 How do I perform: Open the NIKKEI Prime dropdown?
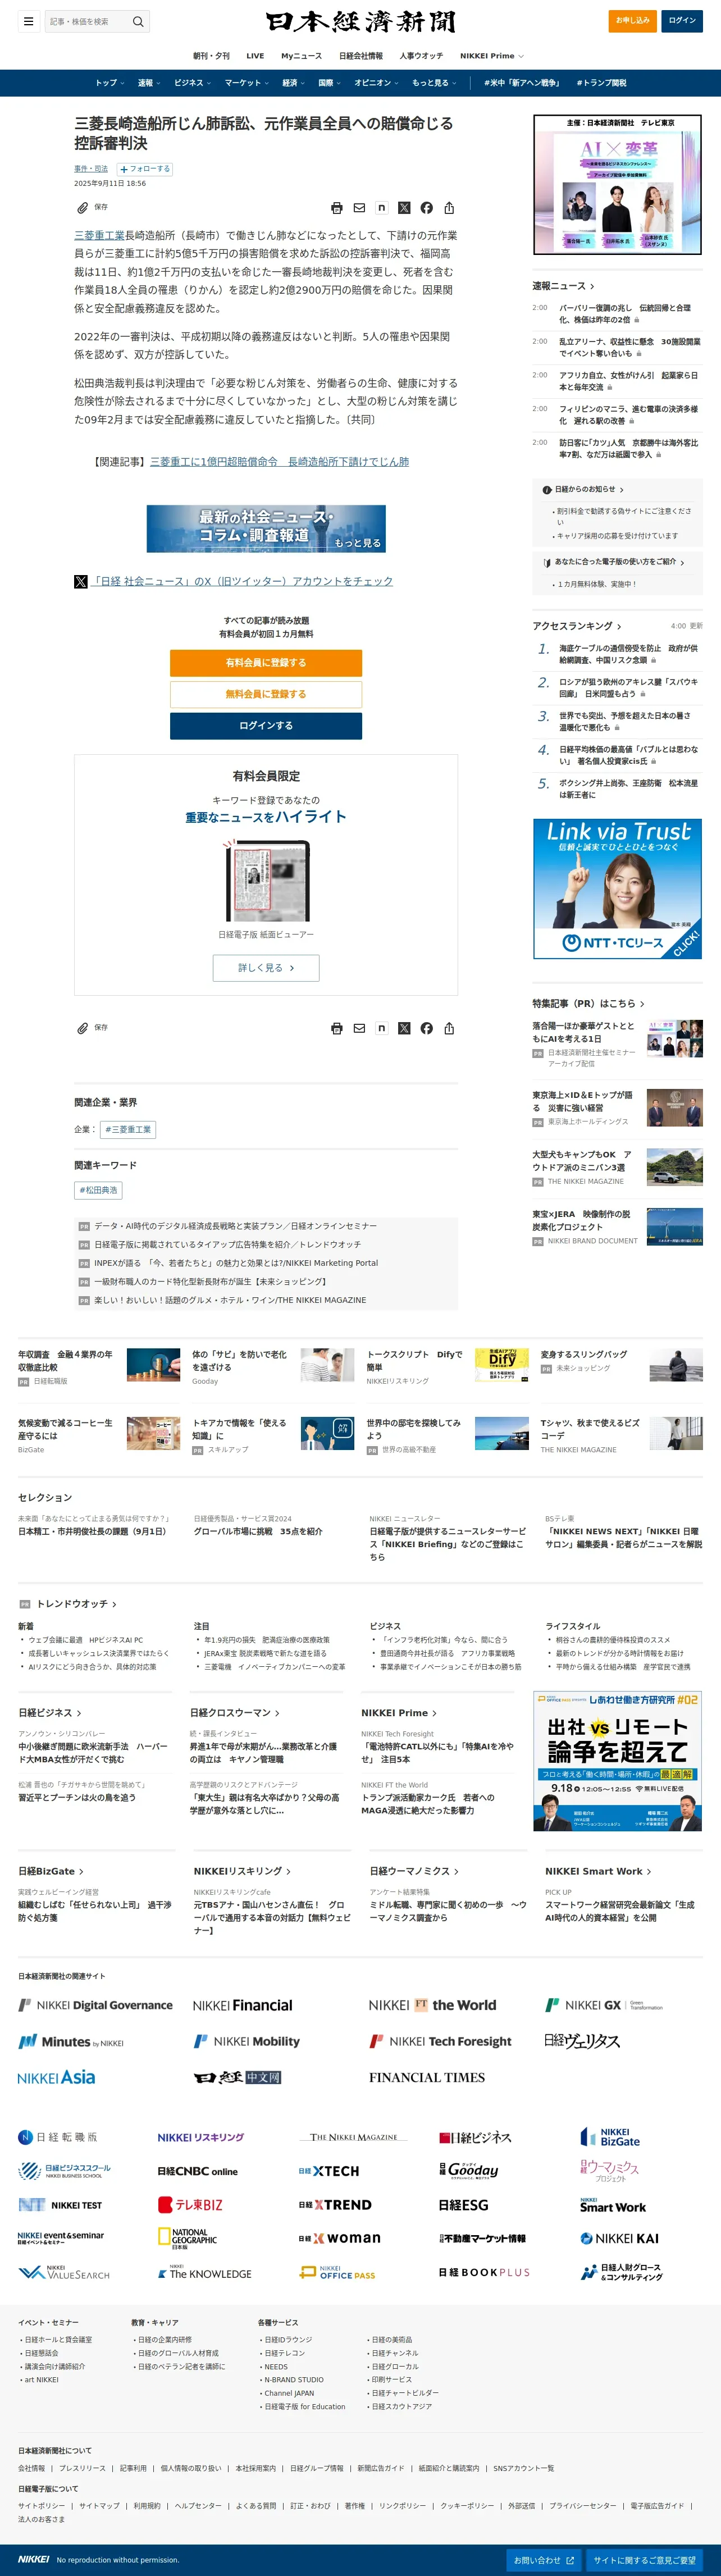(491, 56)
